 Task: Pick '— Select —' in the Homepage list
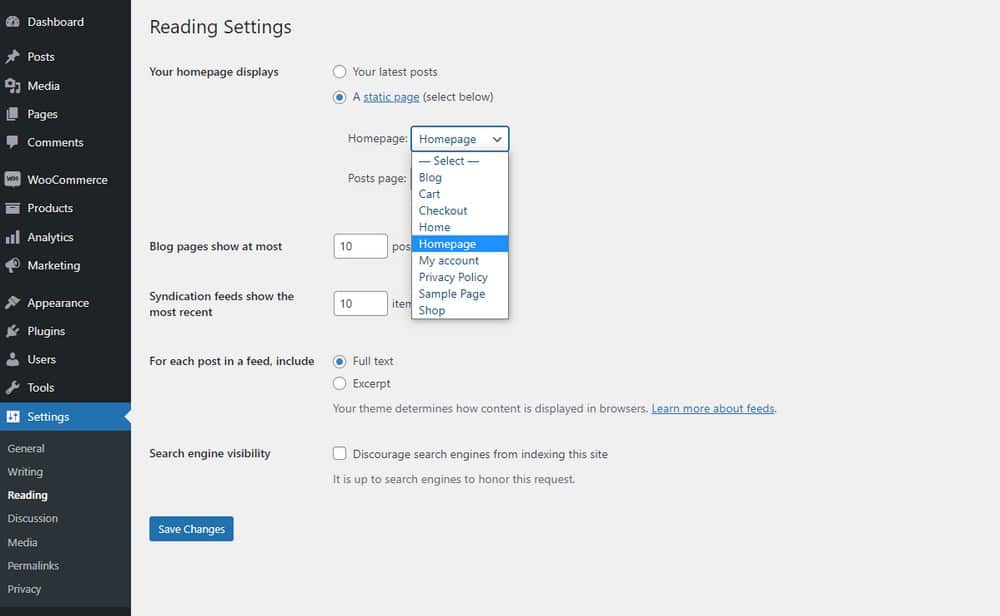pyautogui.click(x=460, y=161)
